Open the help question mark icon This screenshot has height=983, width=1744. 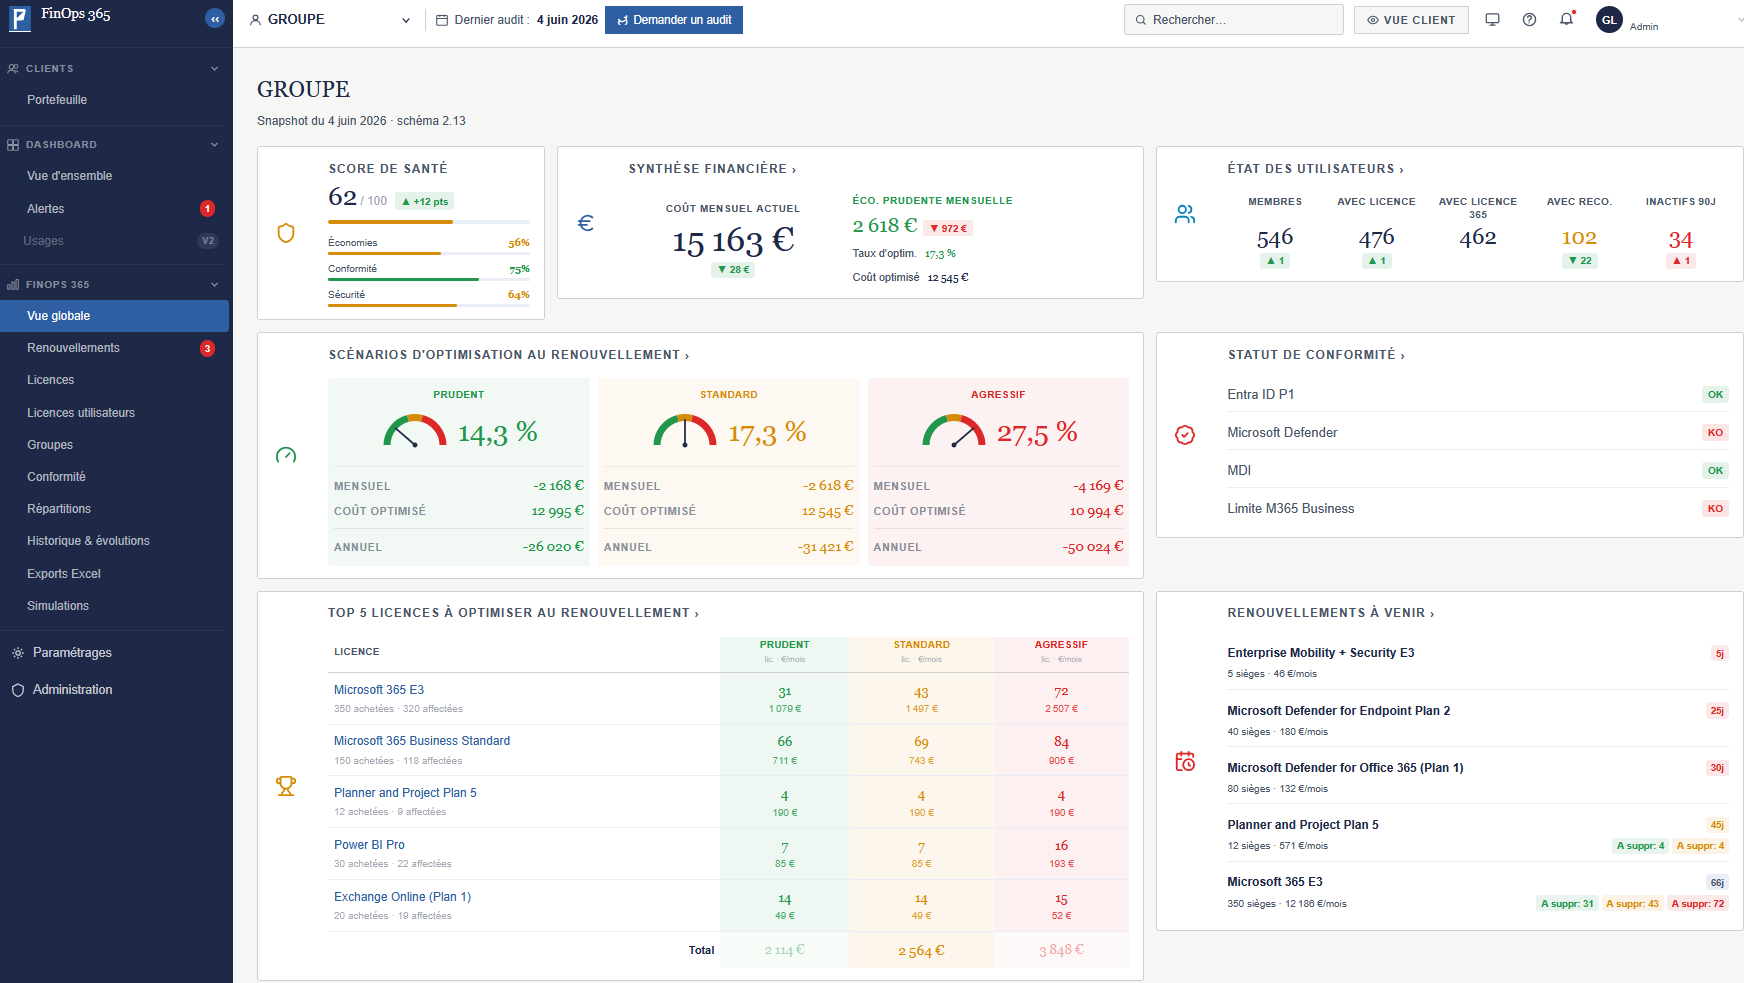click(x=1529, y=20)
